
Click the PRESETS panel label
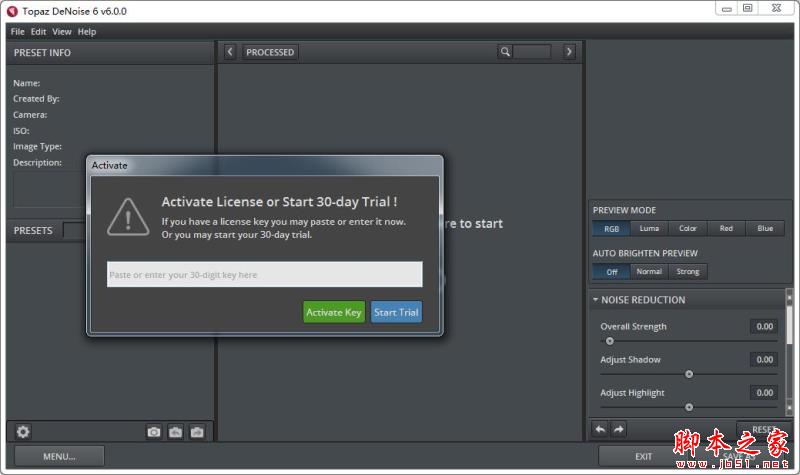[x=33, y=231]
